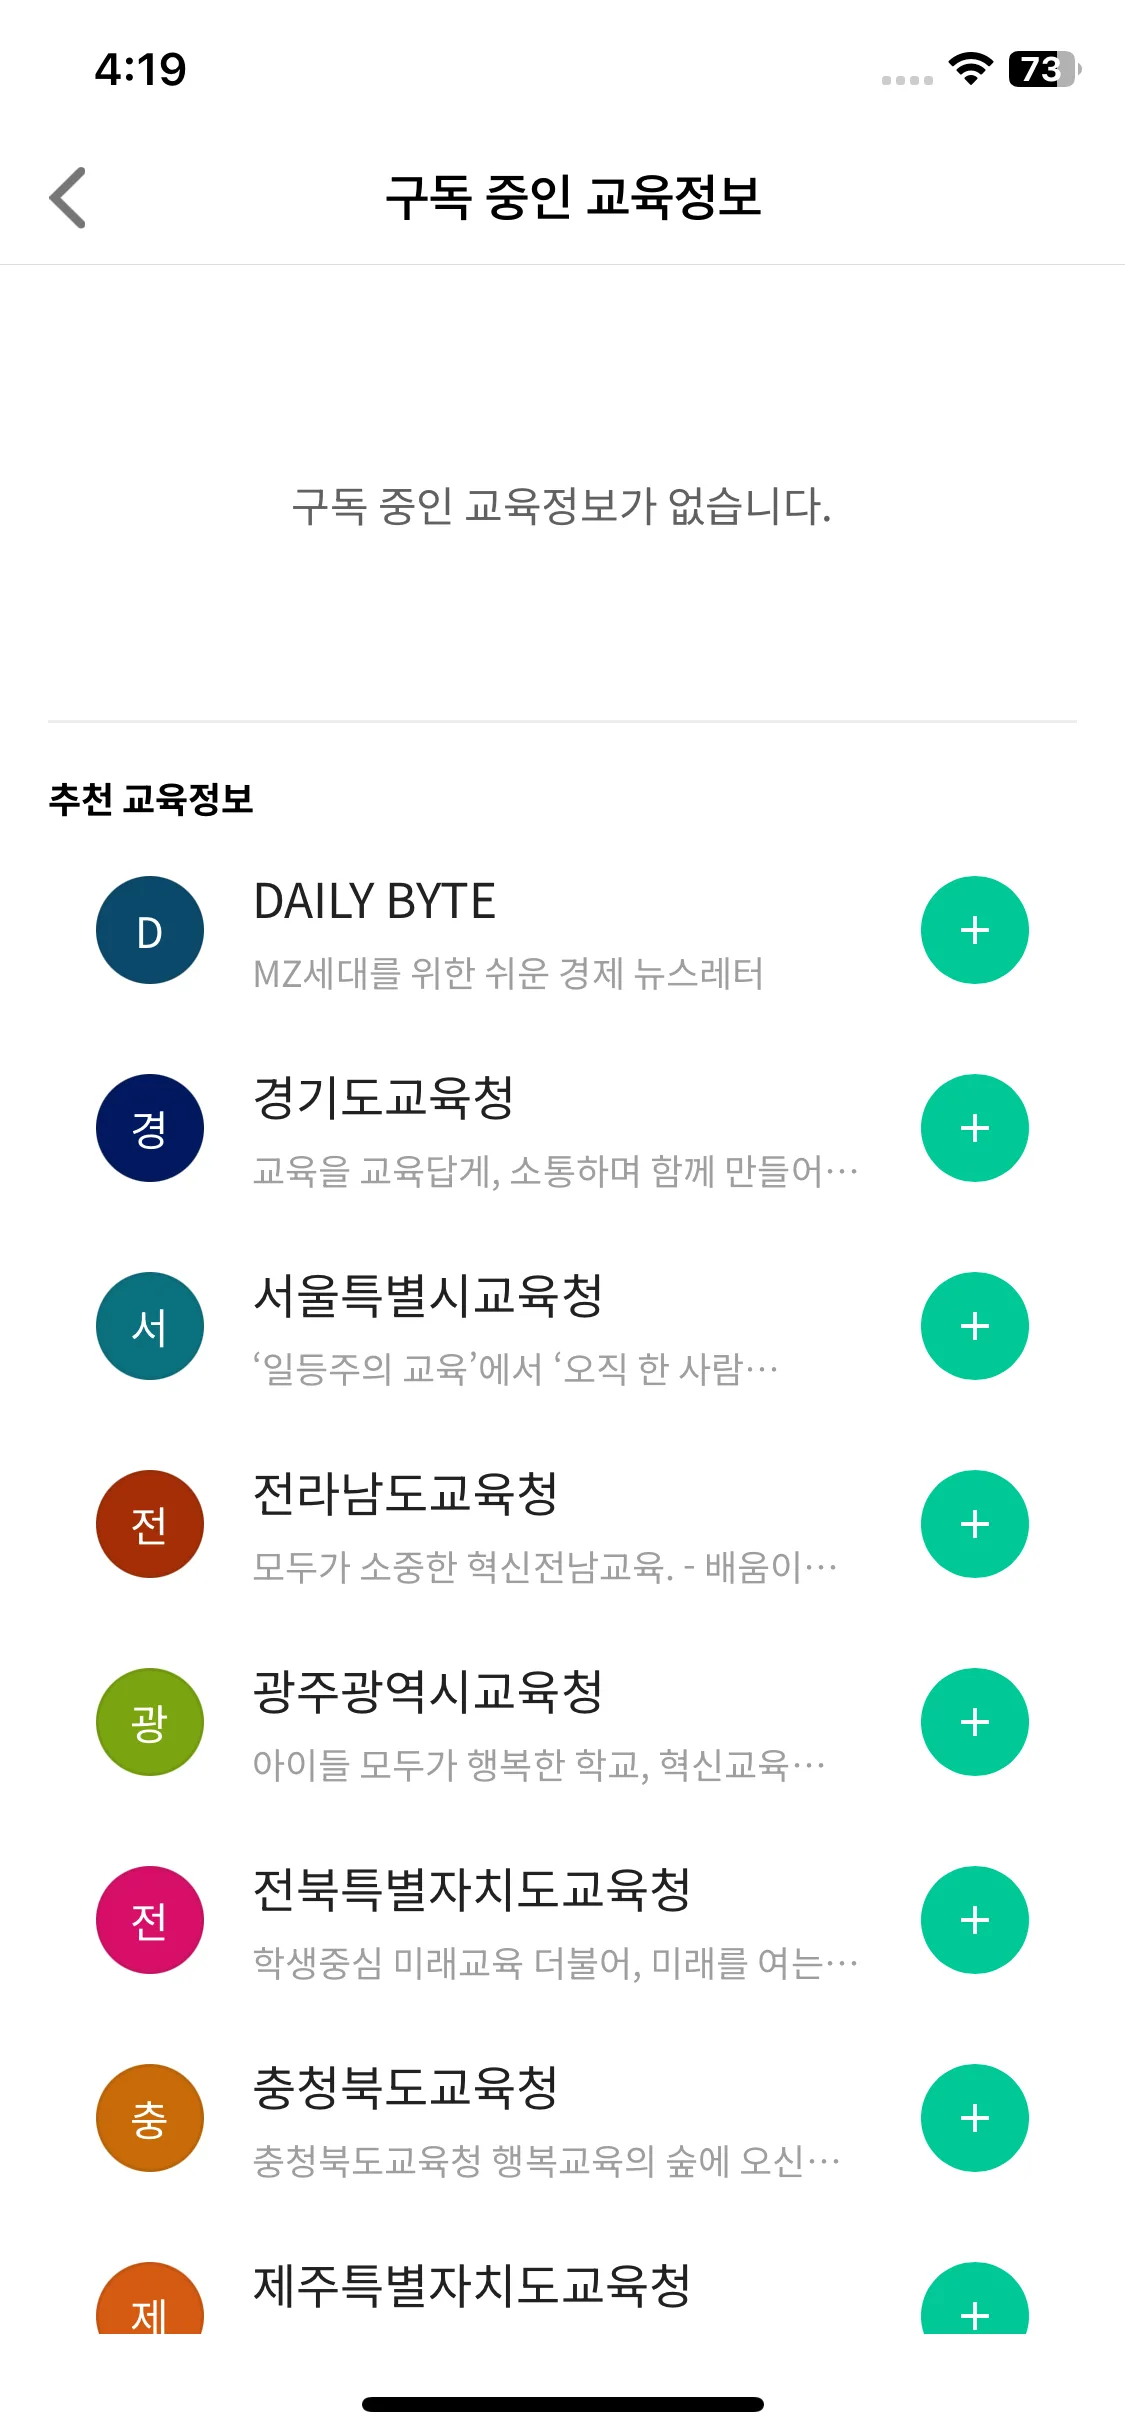Open the 충청북도교육청 list entry title
1125x2436 pixels.
pos(405,2088)
